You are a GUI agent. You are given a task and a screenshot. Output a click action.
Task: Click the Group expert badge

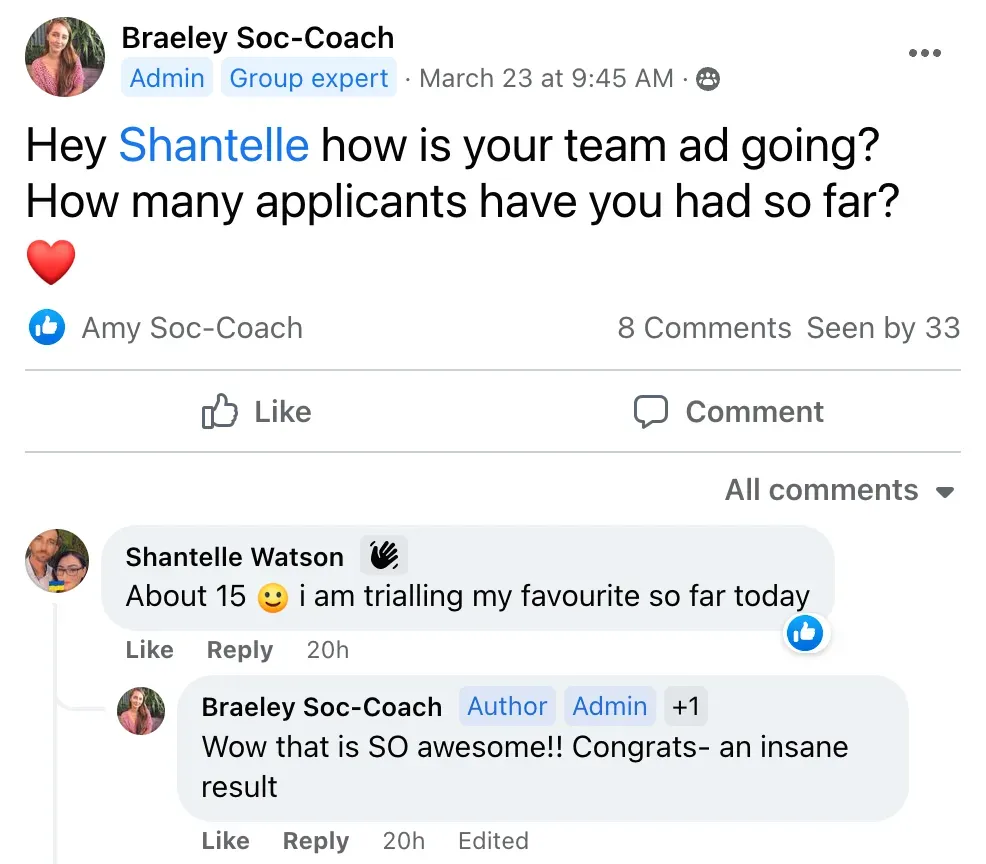pyautogui.click(x=309, y=78)
